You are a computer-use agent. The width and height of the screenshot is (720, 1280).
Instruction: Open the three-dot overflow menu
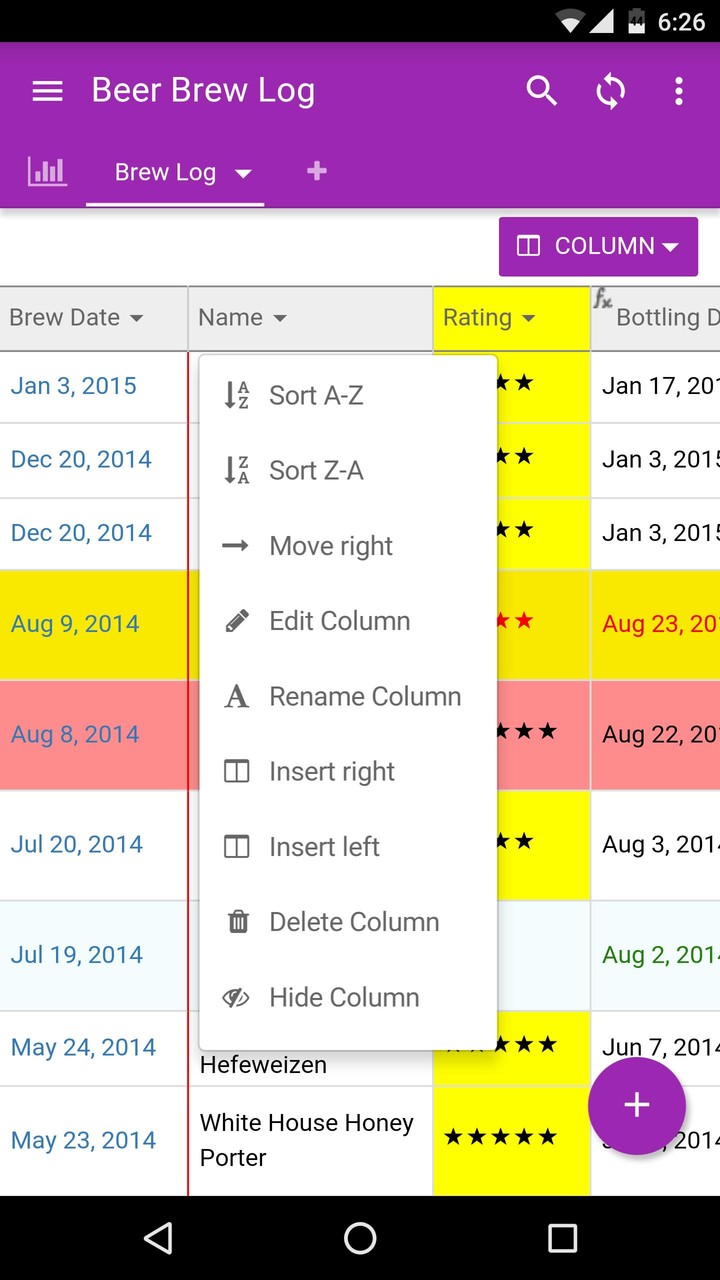tap(678, 91)
